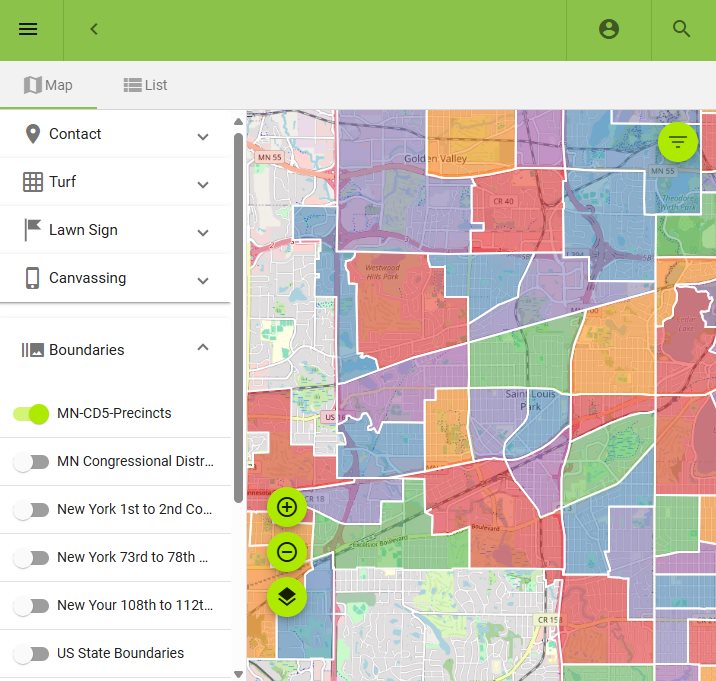The image size is (716, 681).
Task: Open the user account profile icon
Action: (609, 29)
